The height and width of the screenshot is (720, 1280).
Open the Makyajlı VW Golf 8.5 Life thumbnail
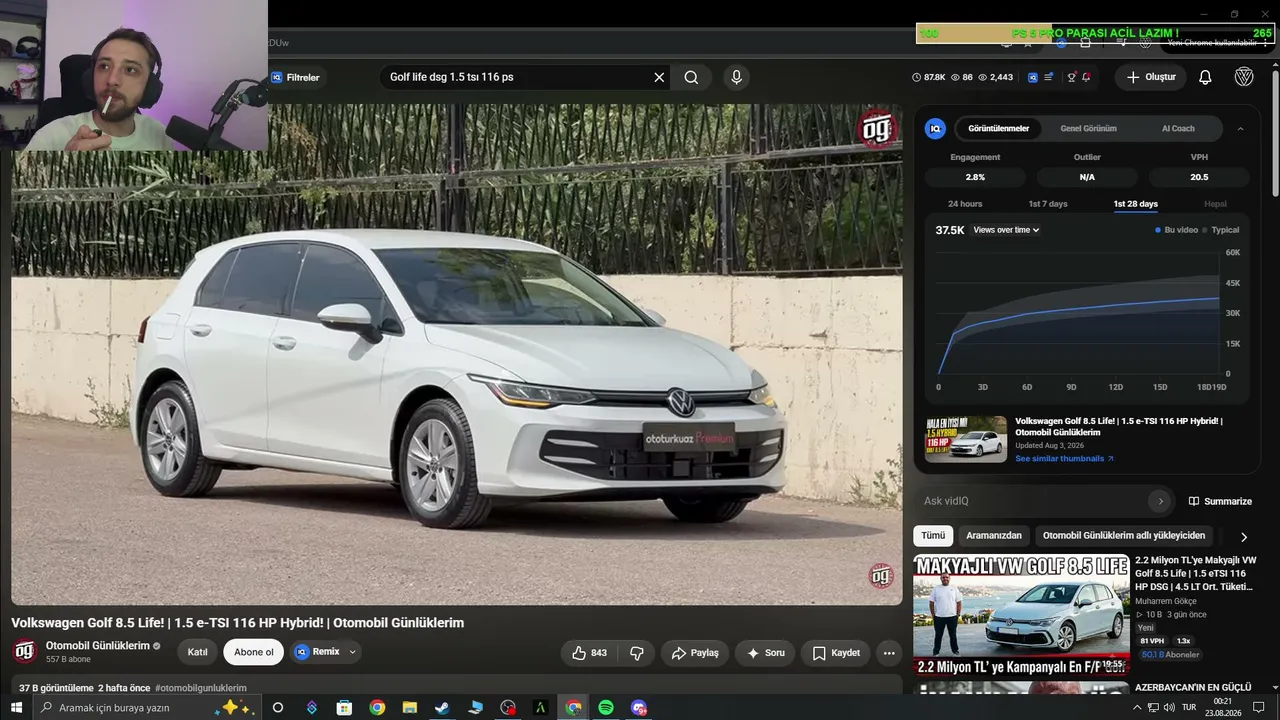(1021, 616)
